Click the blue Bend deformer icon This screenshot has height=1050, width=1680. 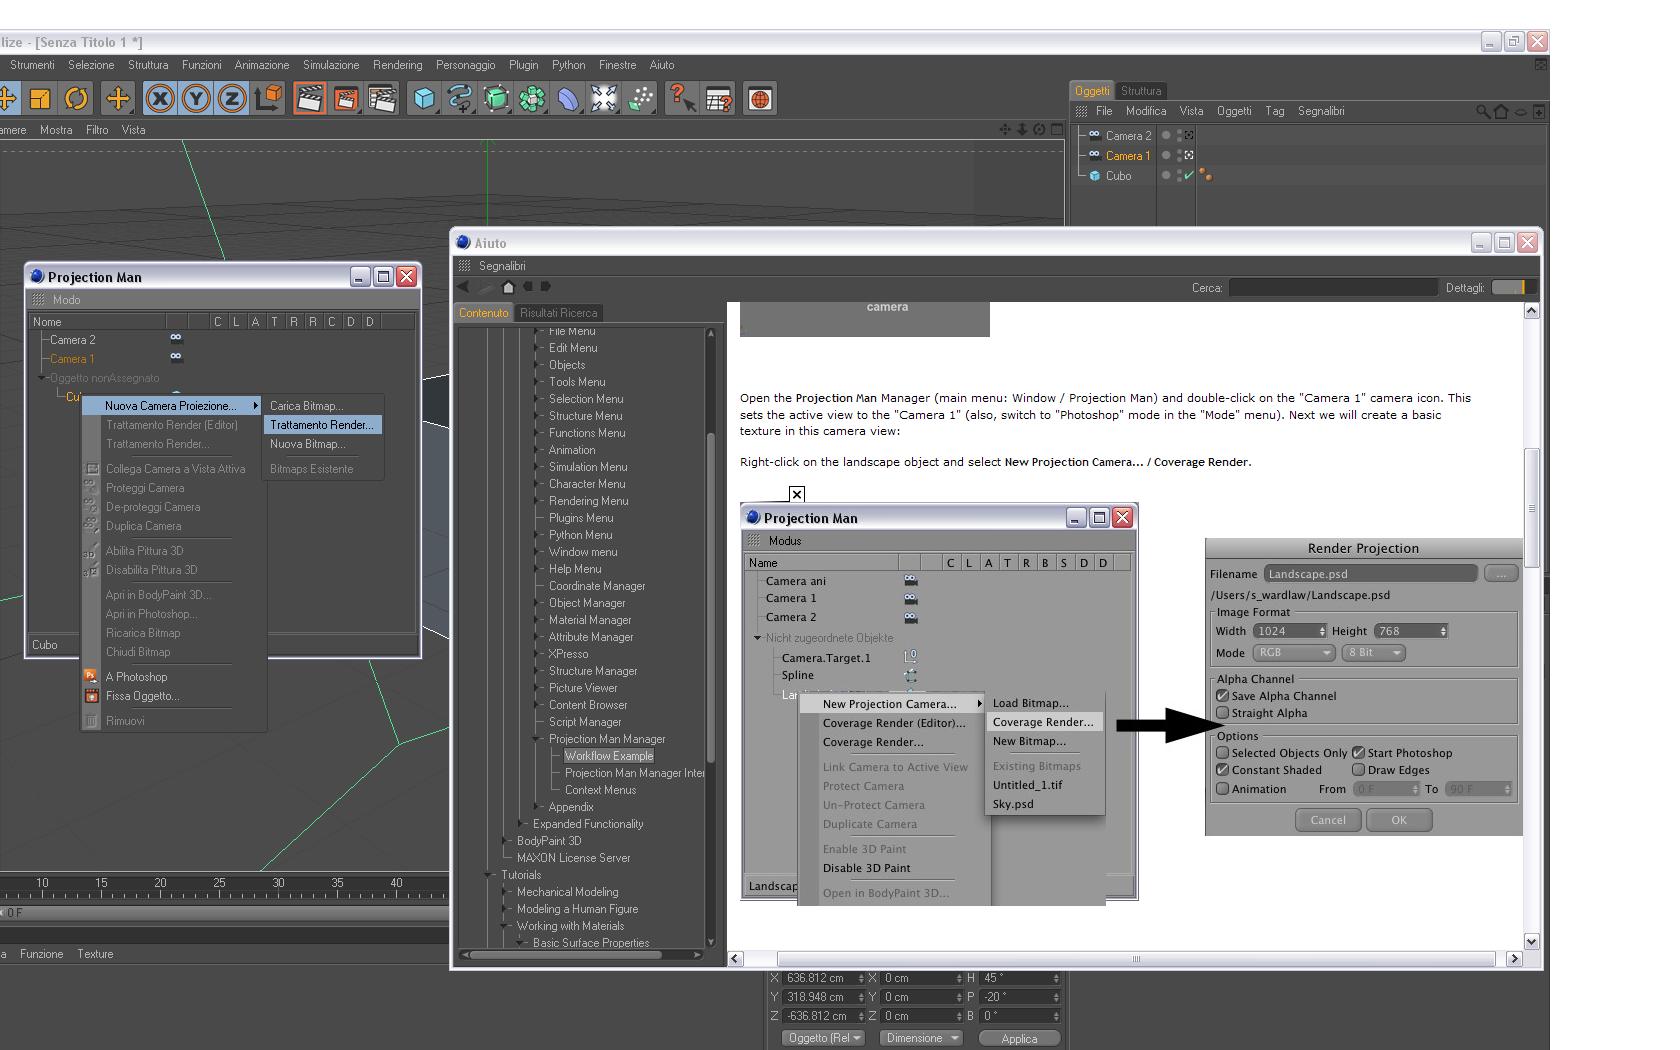568,98
